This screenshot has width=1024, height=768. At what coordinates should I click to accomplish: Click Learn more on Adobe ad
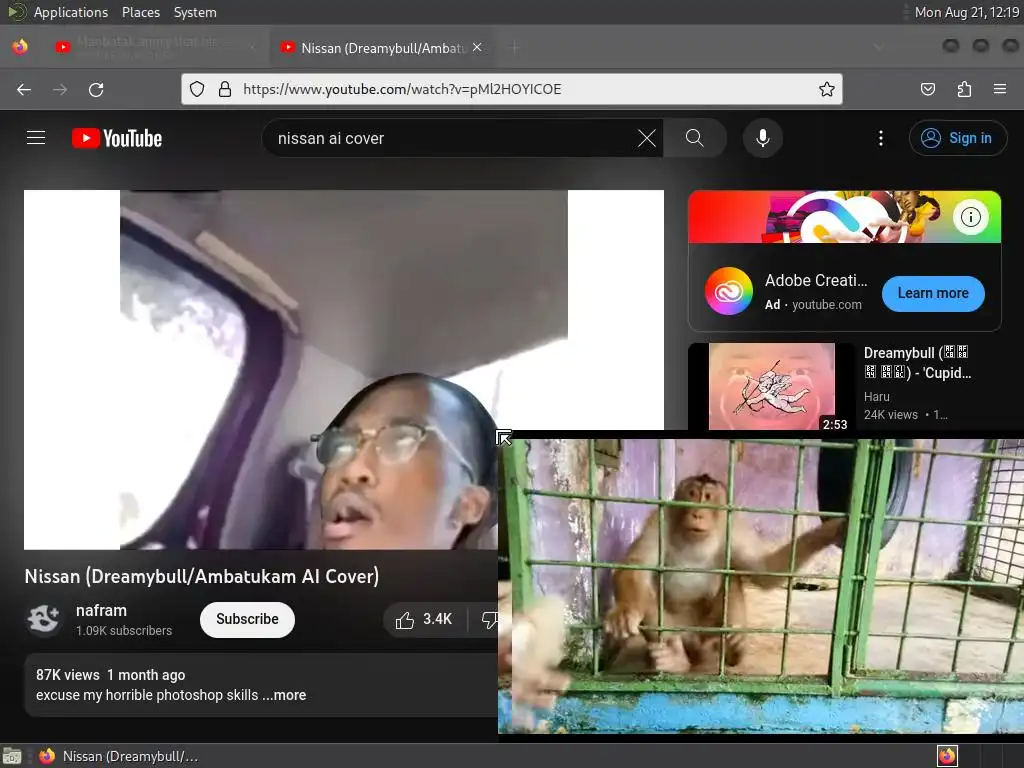coord(933,293)
